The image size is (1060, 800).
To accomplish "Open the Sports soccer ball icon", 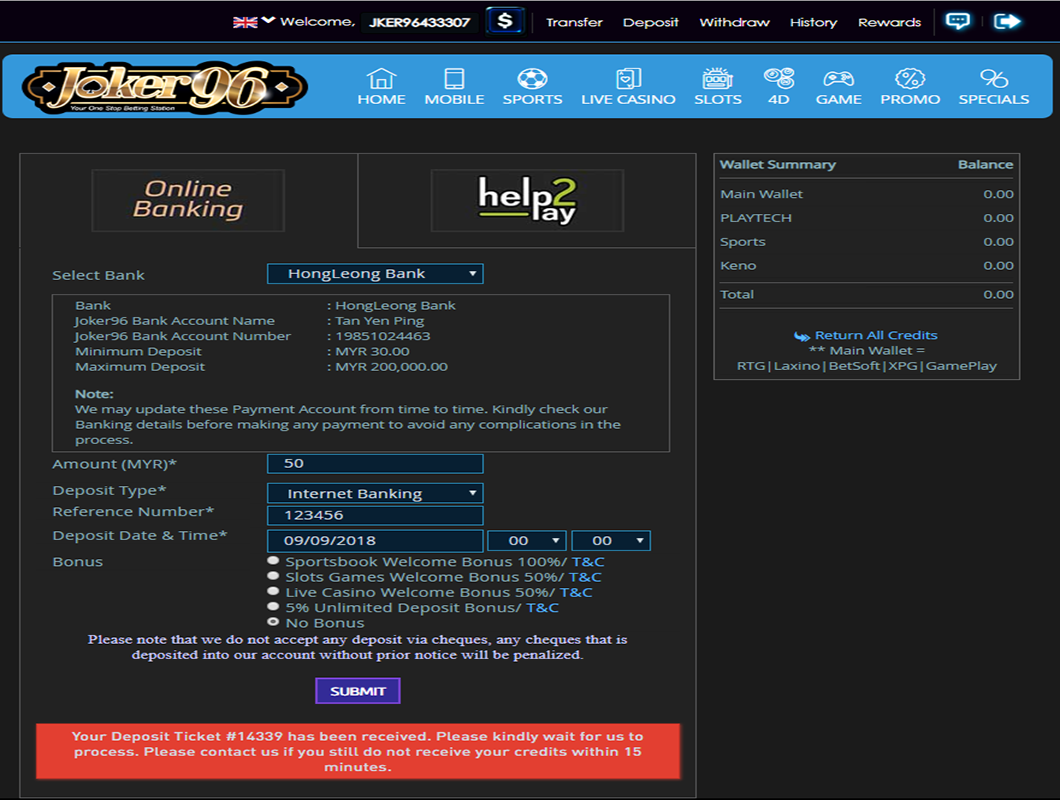I will (x=532, y=79).
